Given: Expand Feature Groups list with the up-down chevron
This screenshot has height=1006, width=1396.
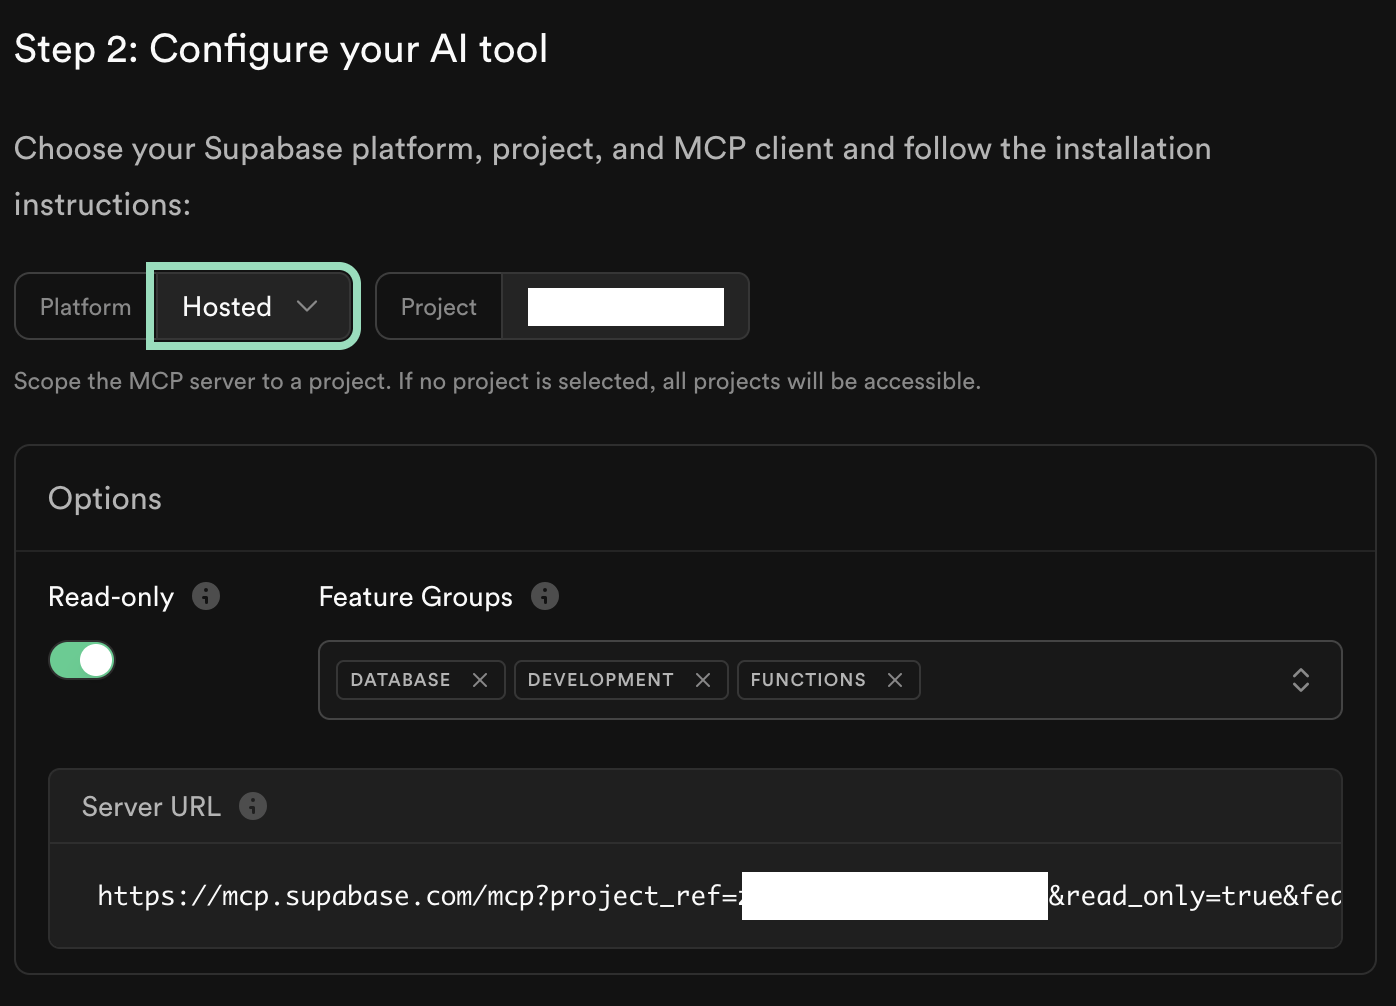Looking at the screenshot, I should (x=1300, y=680).
